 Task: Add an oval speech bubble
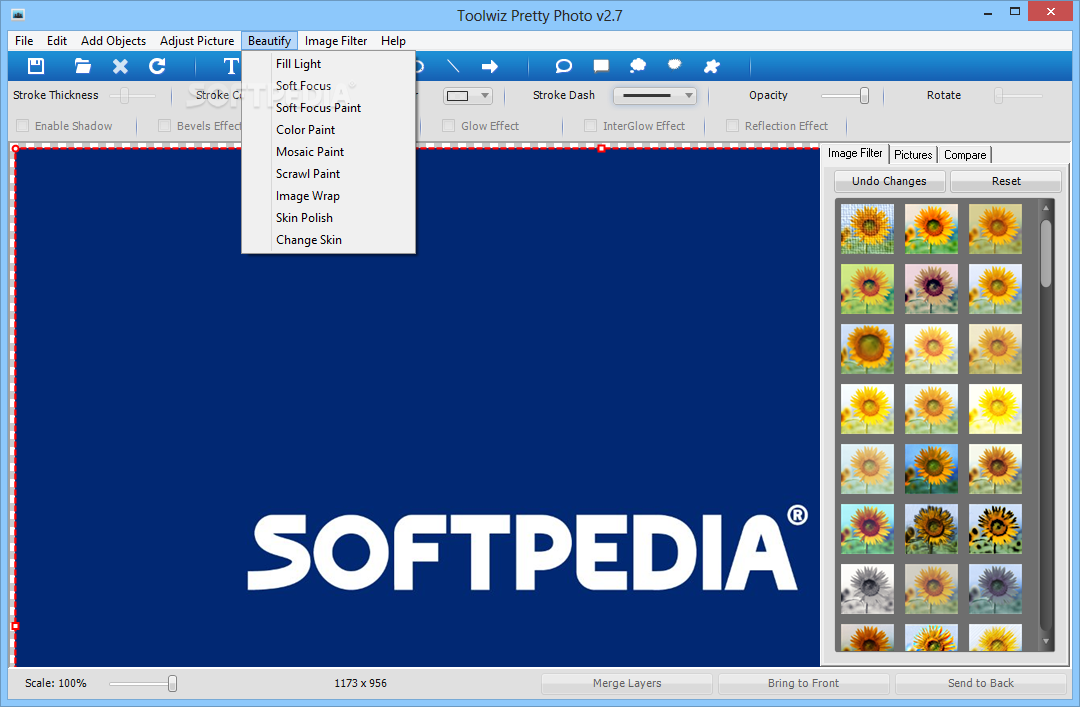tap(563, 66)
